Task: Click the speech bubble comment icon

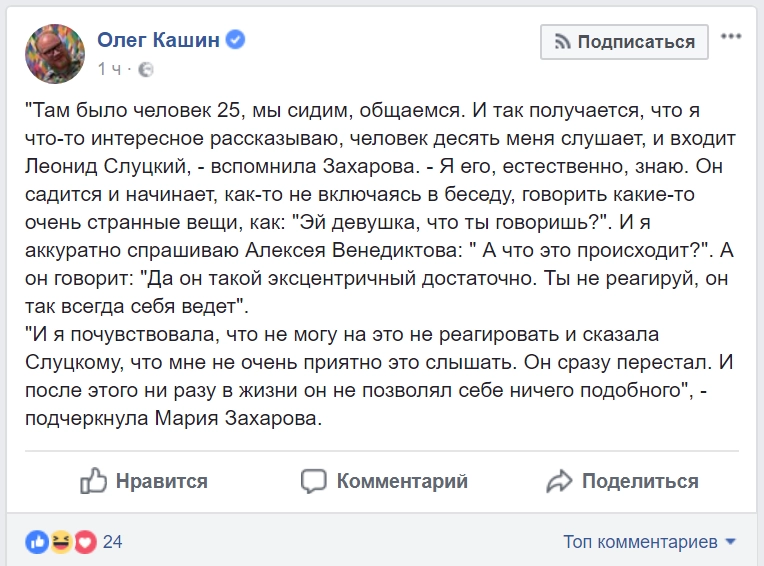Action: 314,481
